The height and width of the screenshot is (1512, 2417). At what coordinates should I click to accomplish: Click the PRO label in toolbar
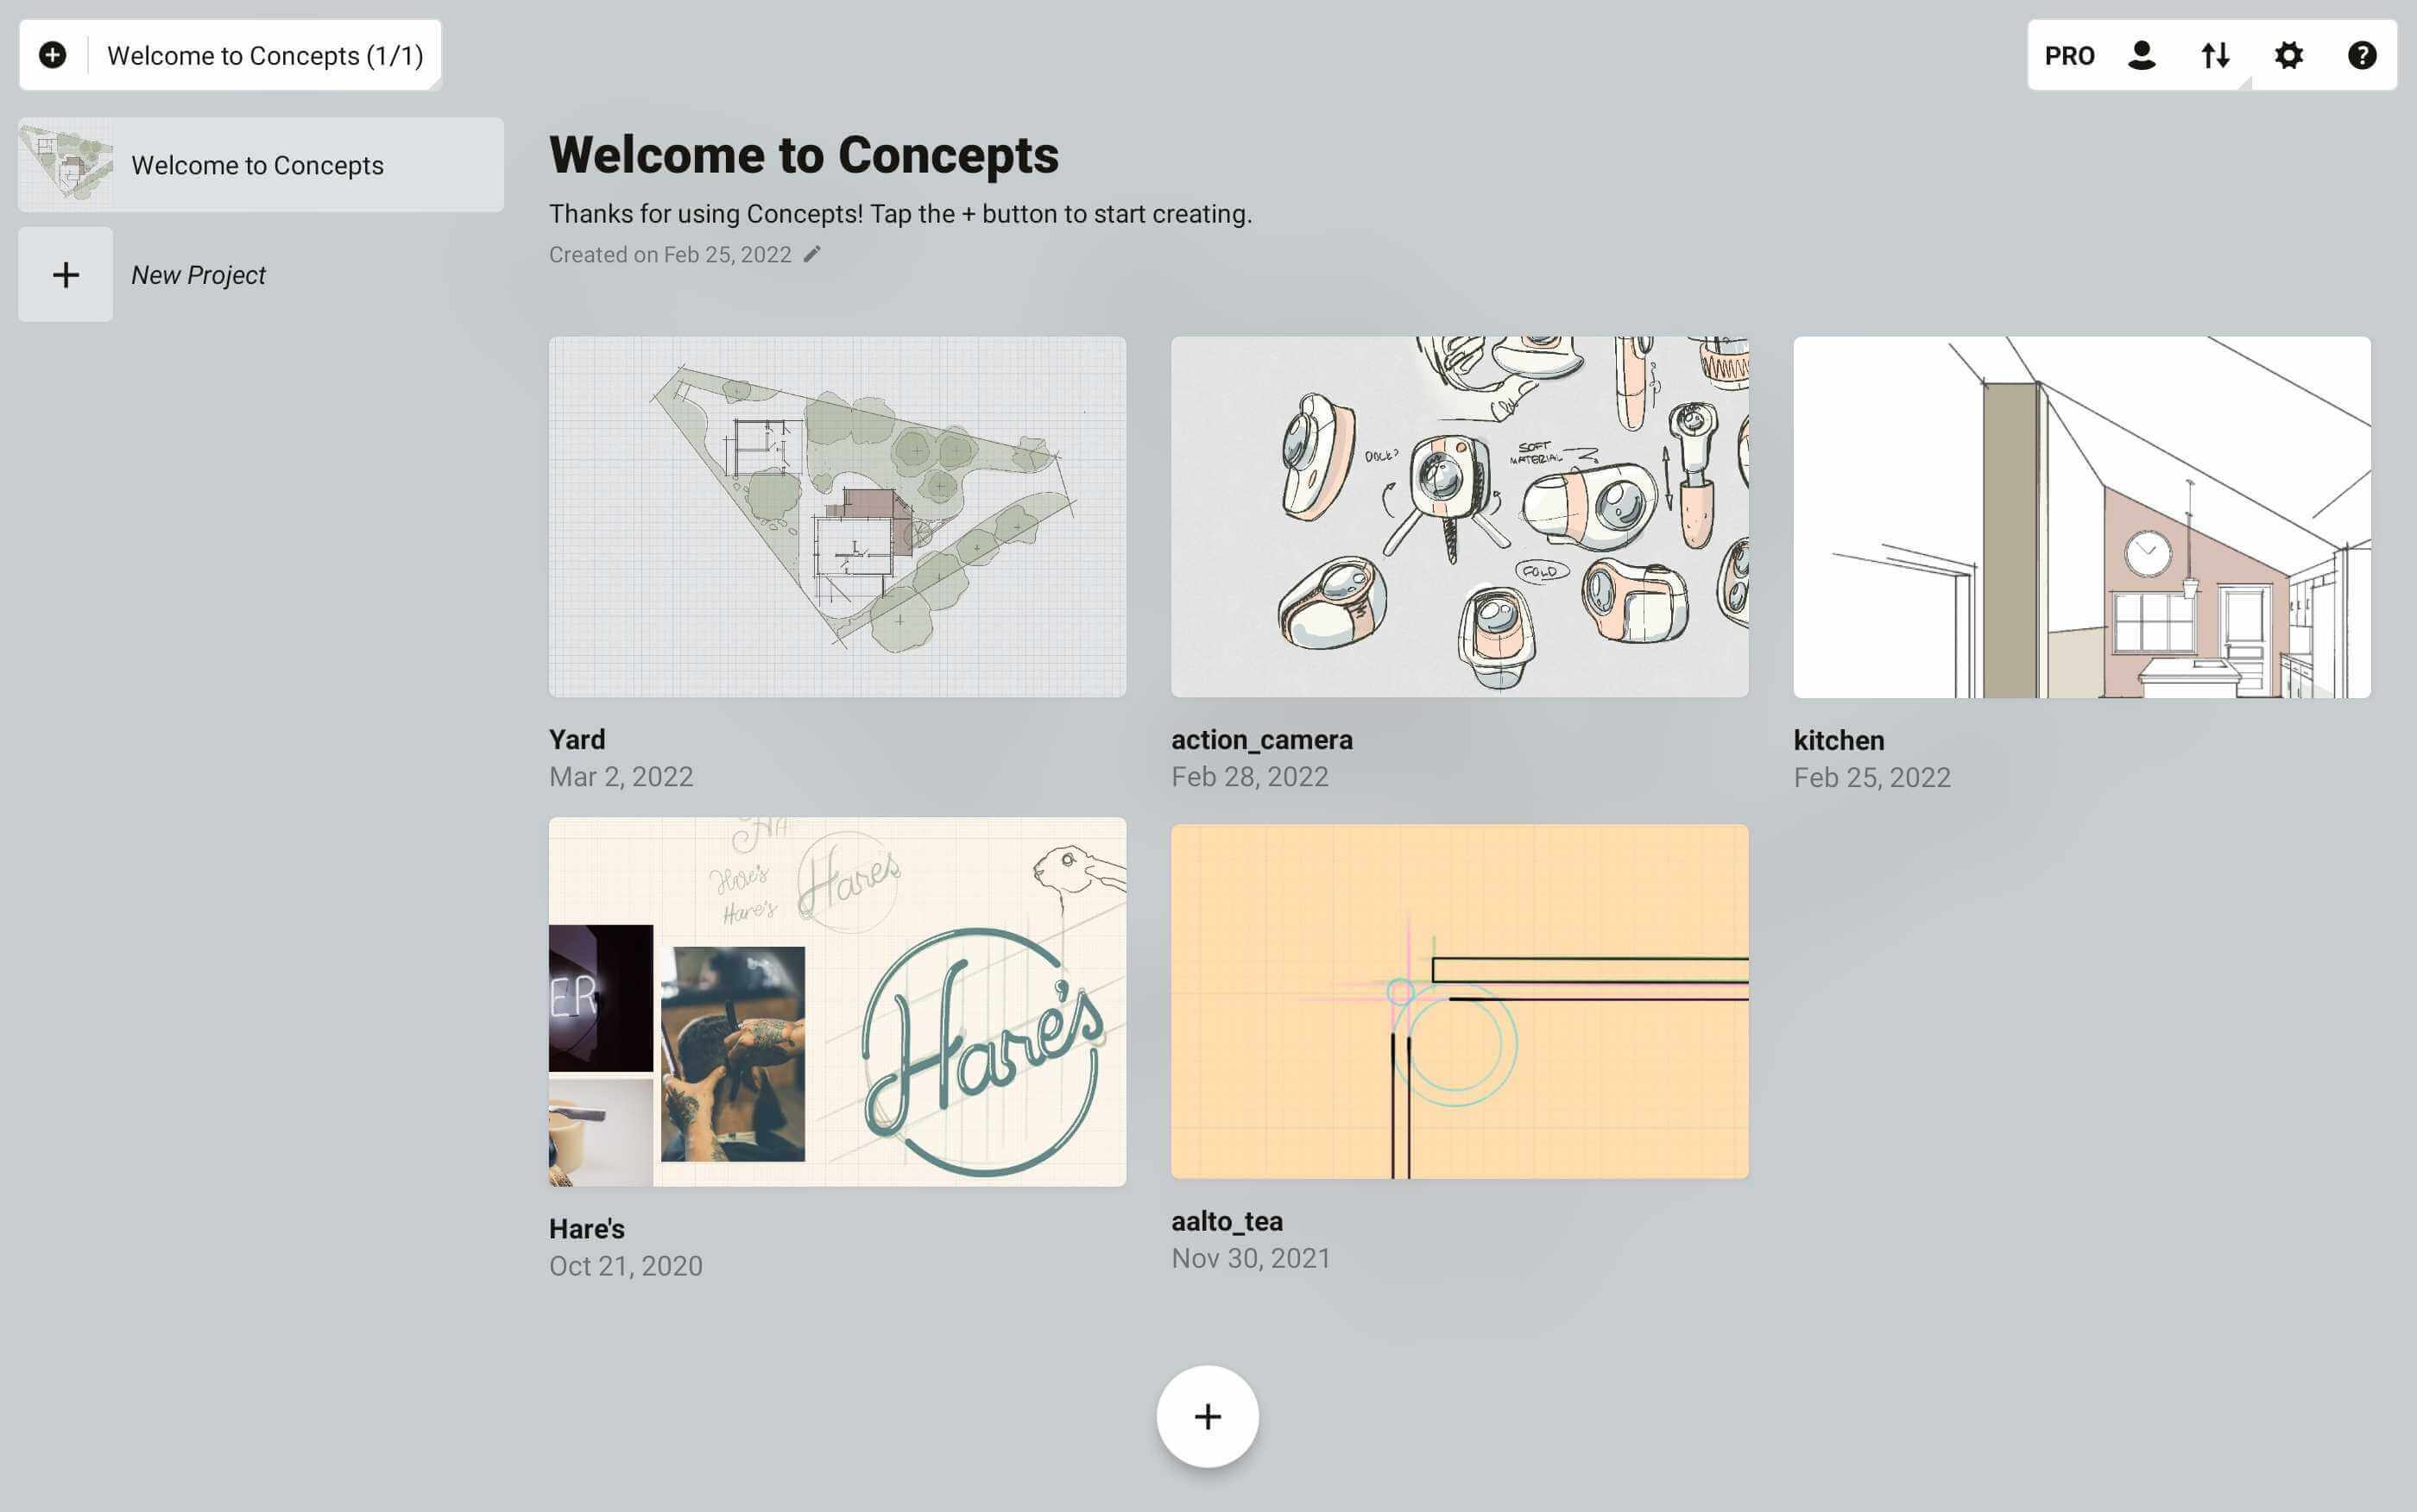2069,55
